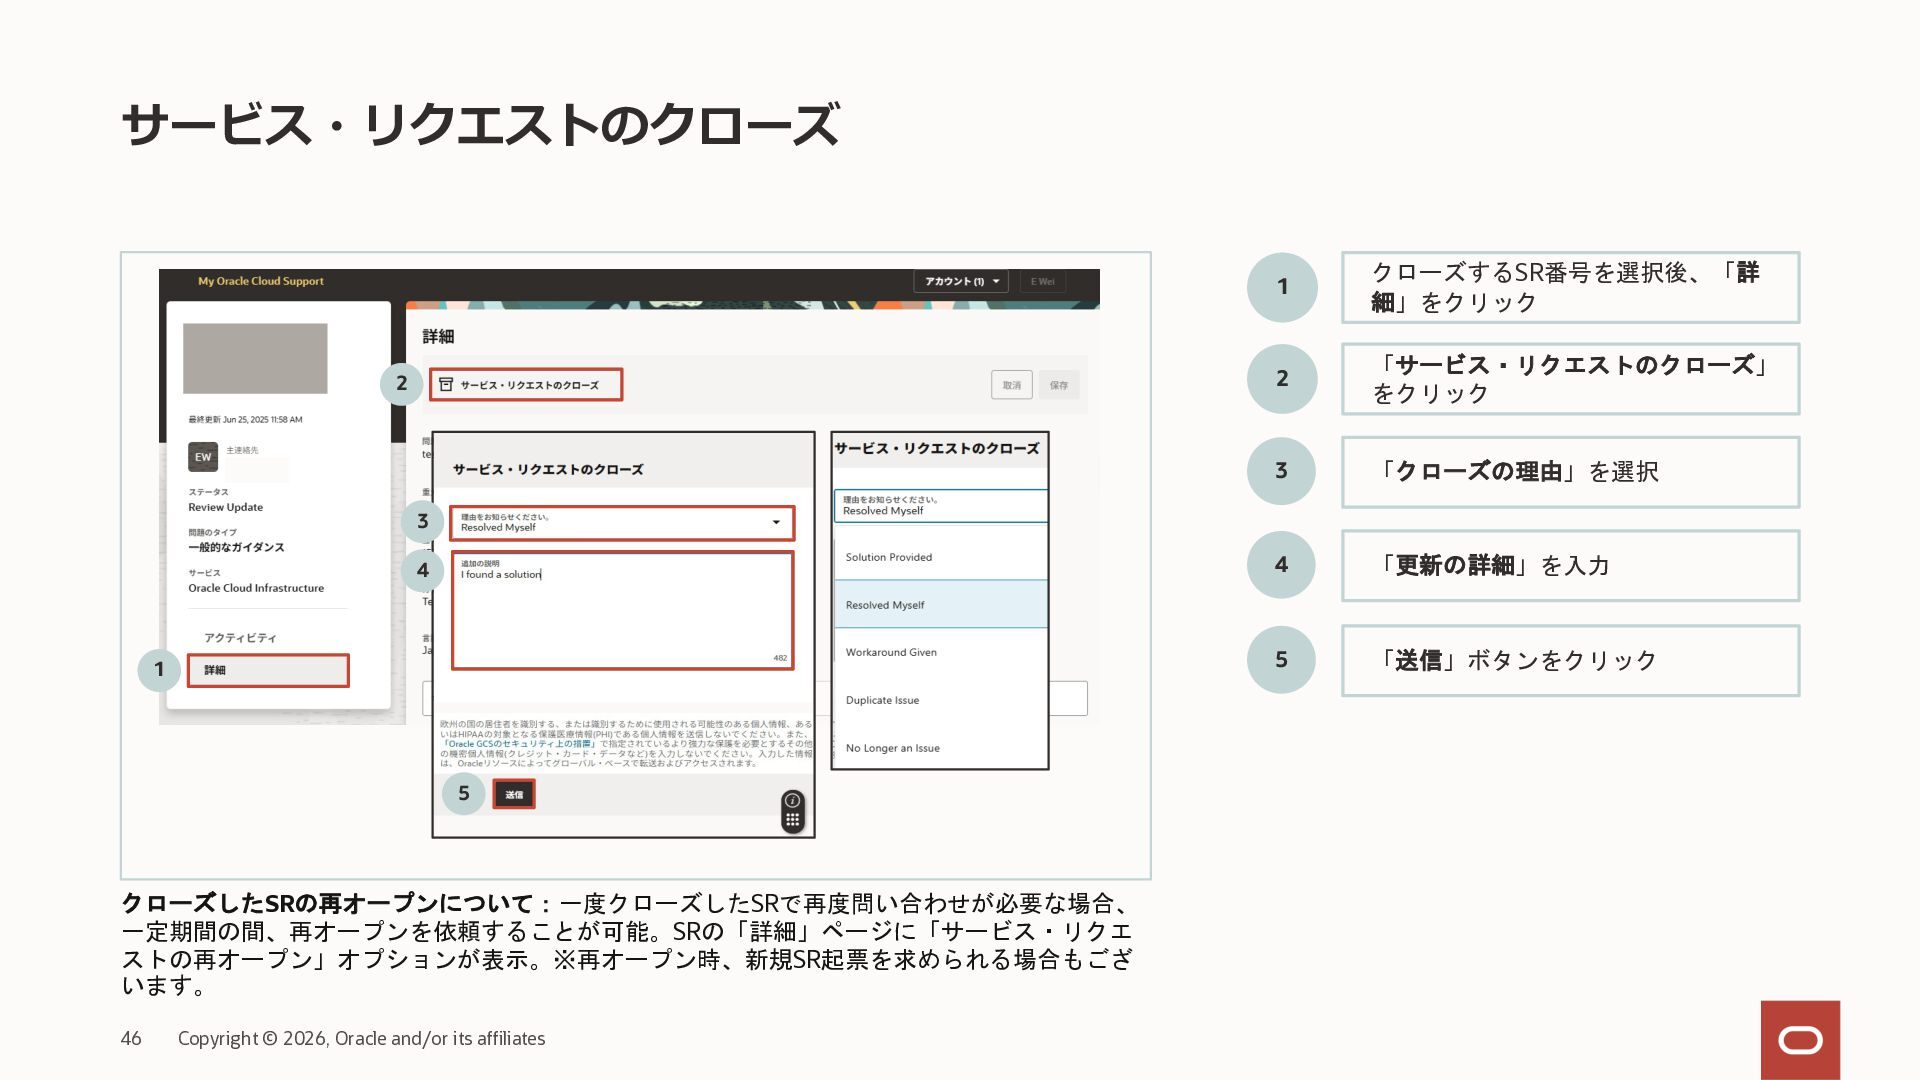Click the archive icon beside サービス・リクエストのクローズ
The height and width of the screenshot is (1080, 1920).
(x=446, y=384)
